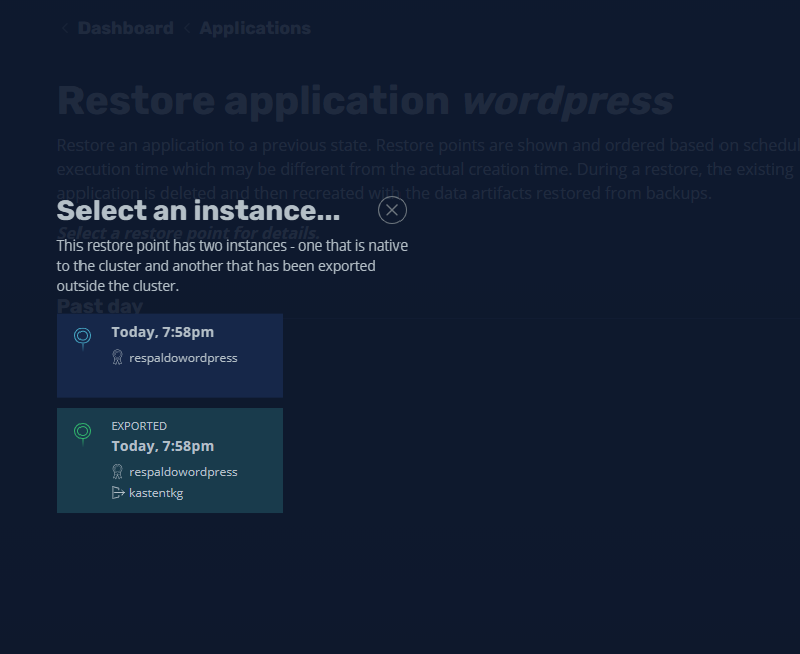Click the kastentkg profile name

point(156,493)
